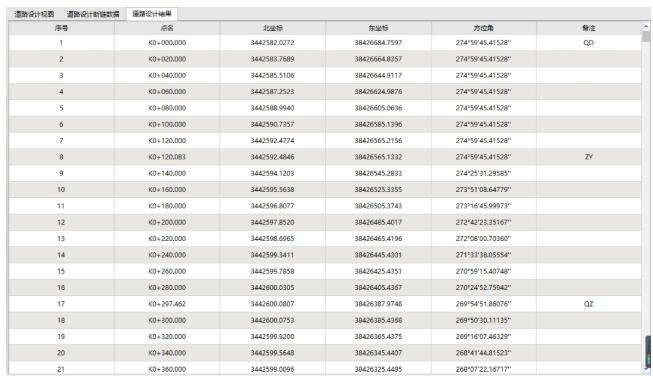Click easting value 38426644.9117
The image size is (653, 388).
point(378,75)
